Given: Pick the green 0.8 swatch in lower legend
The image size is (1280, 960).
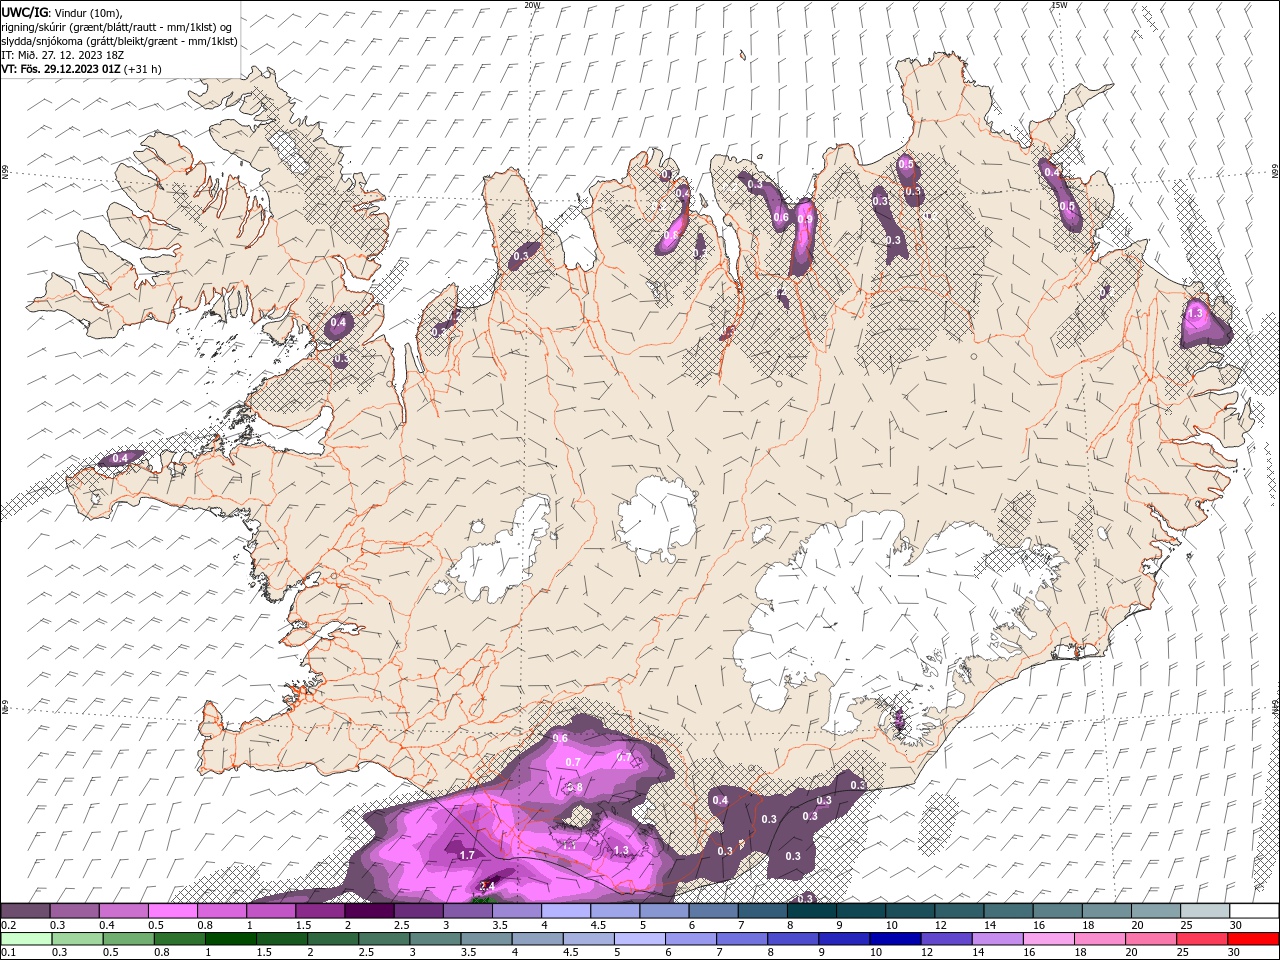Looking at the screenshot, I should tap(179, 939).
